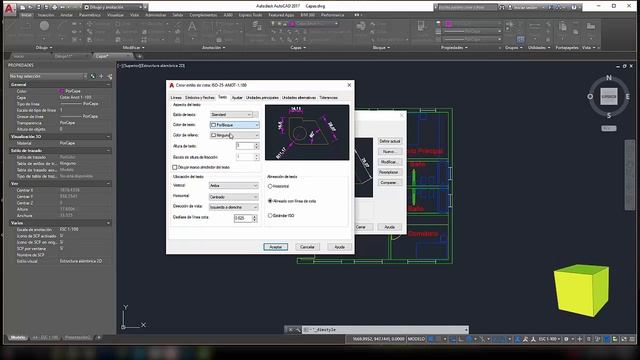Add a new layout with plus icon
The width and height of the screenshot is (640, 360).
(98, 338)
